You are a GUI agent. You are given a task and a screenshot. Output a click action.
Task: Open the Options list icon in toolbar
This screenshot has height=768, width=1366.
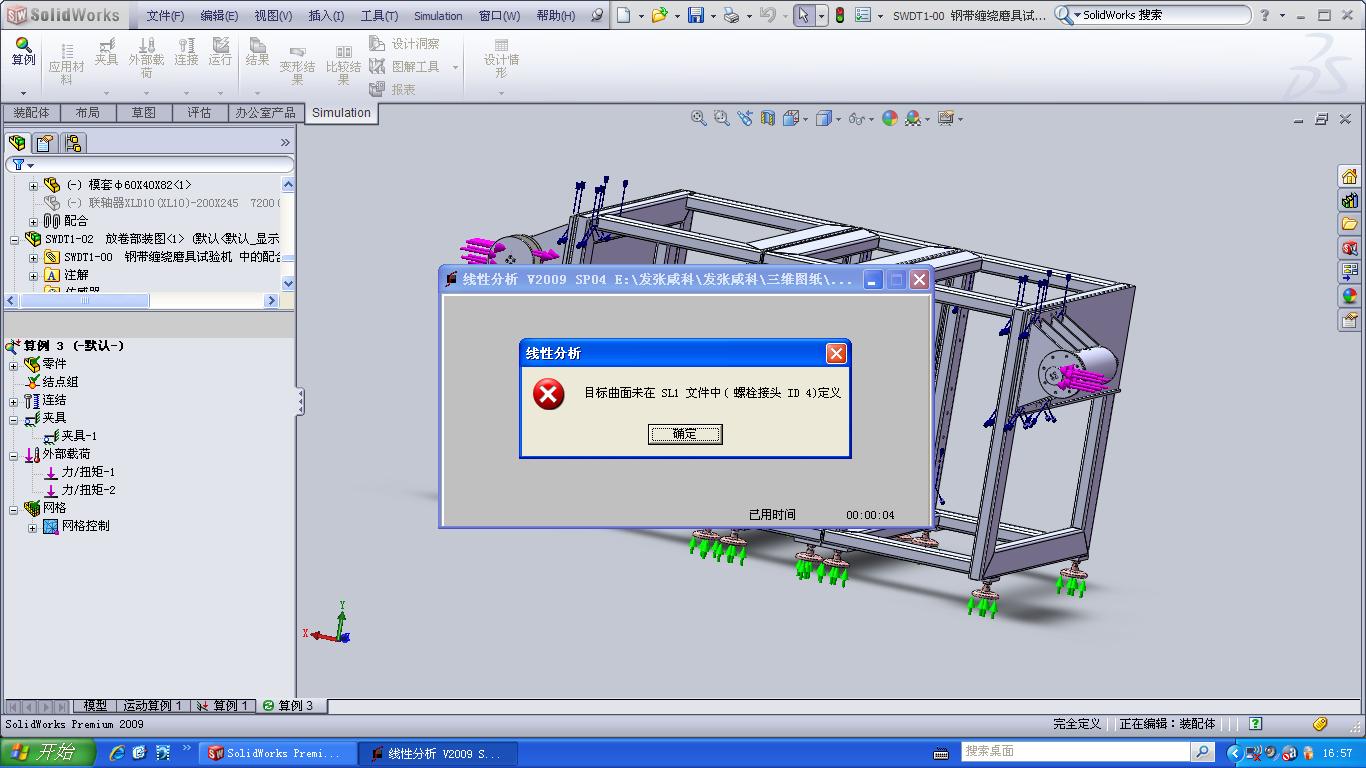[x=863, y=15]
